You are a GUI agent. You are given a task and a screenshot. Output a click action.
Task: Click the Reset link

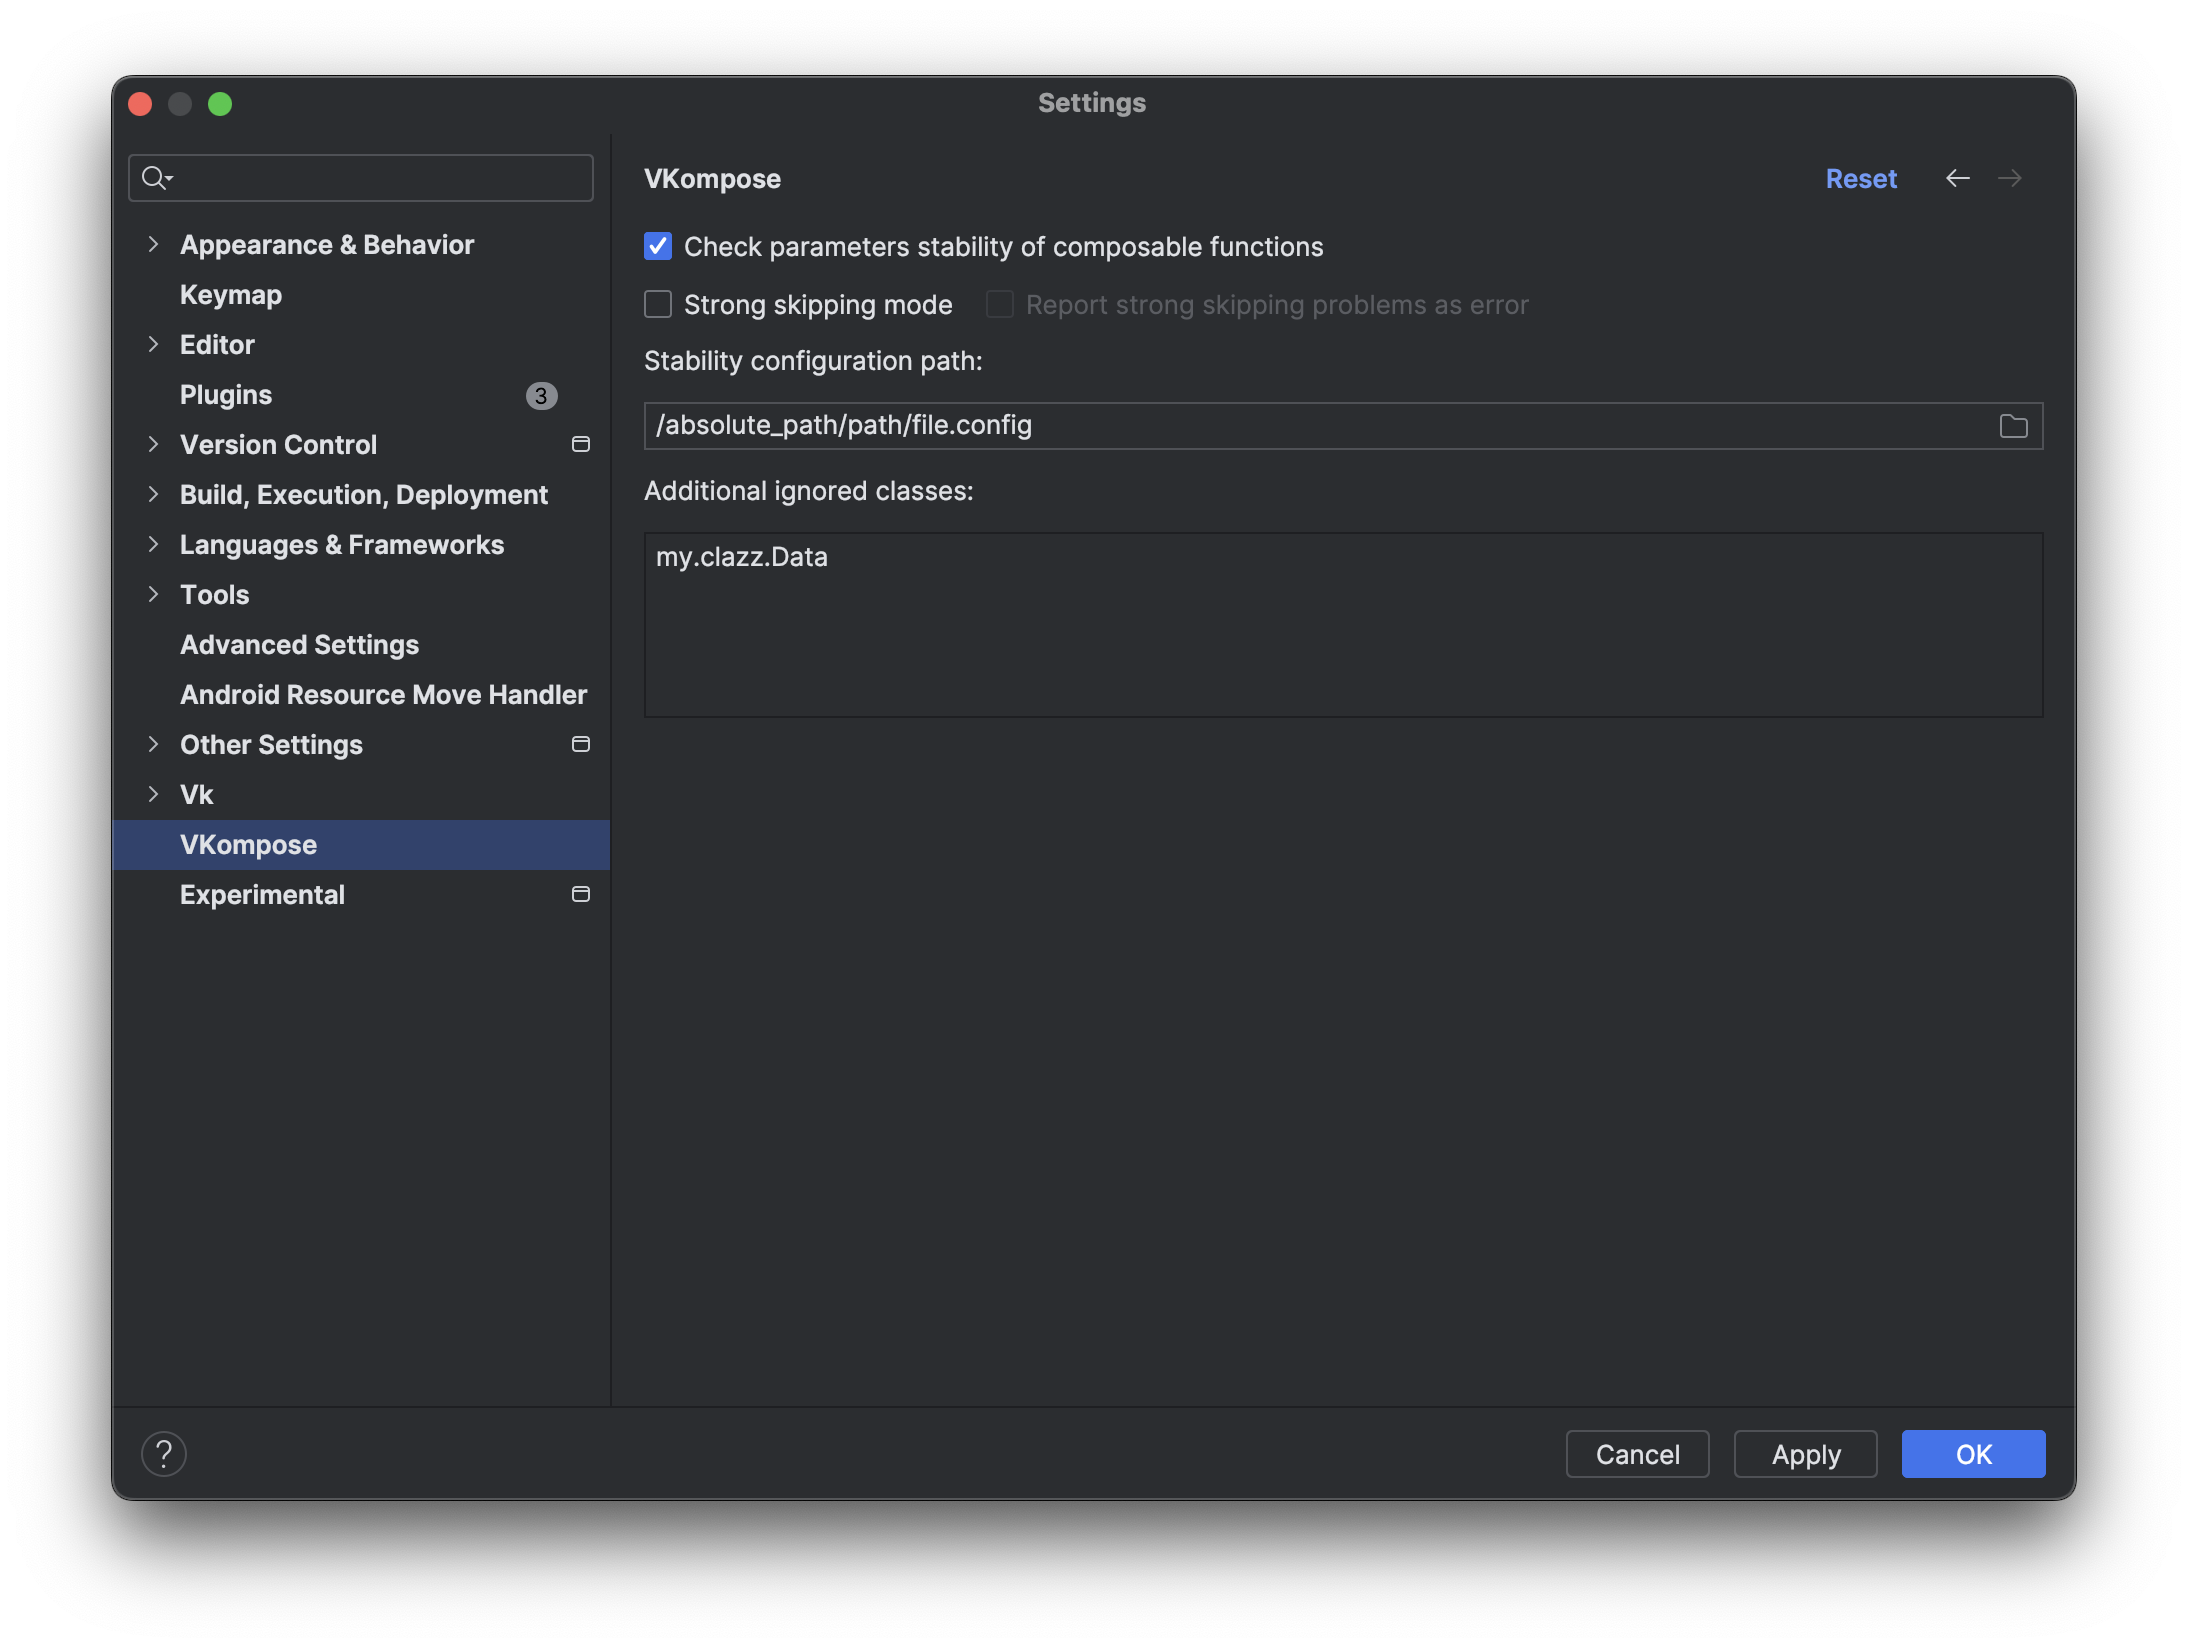coord(1860,178)
